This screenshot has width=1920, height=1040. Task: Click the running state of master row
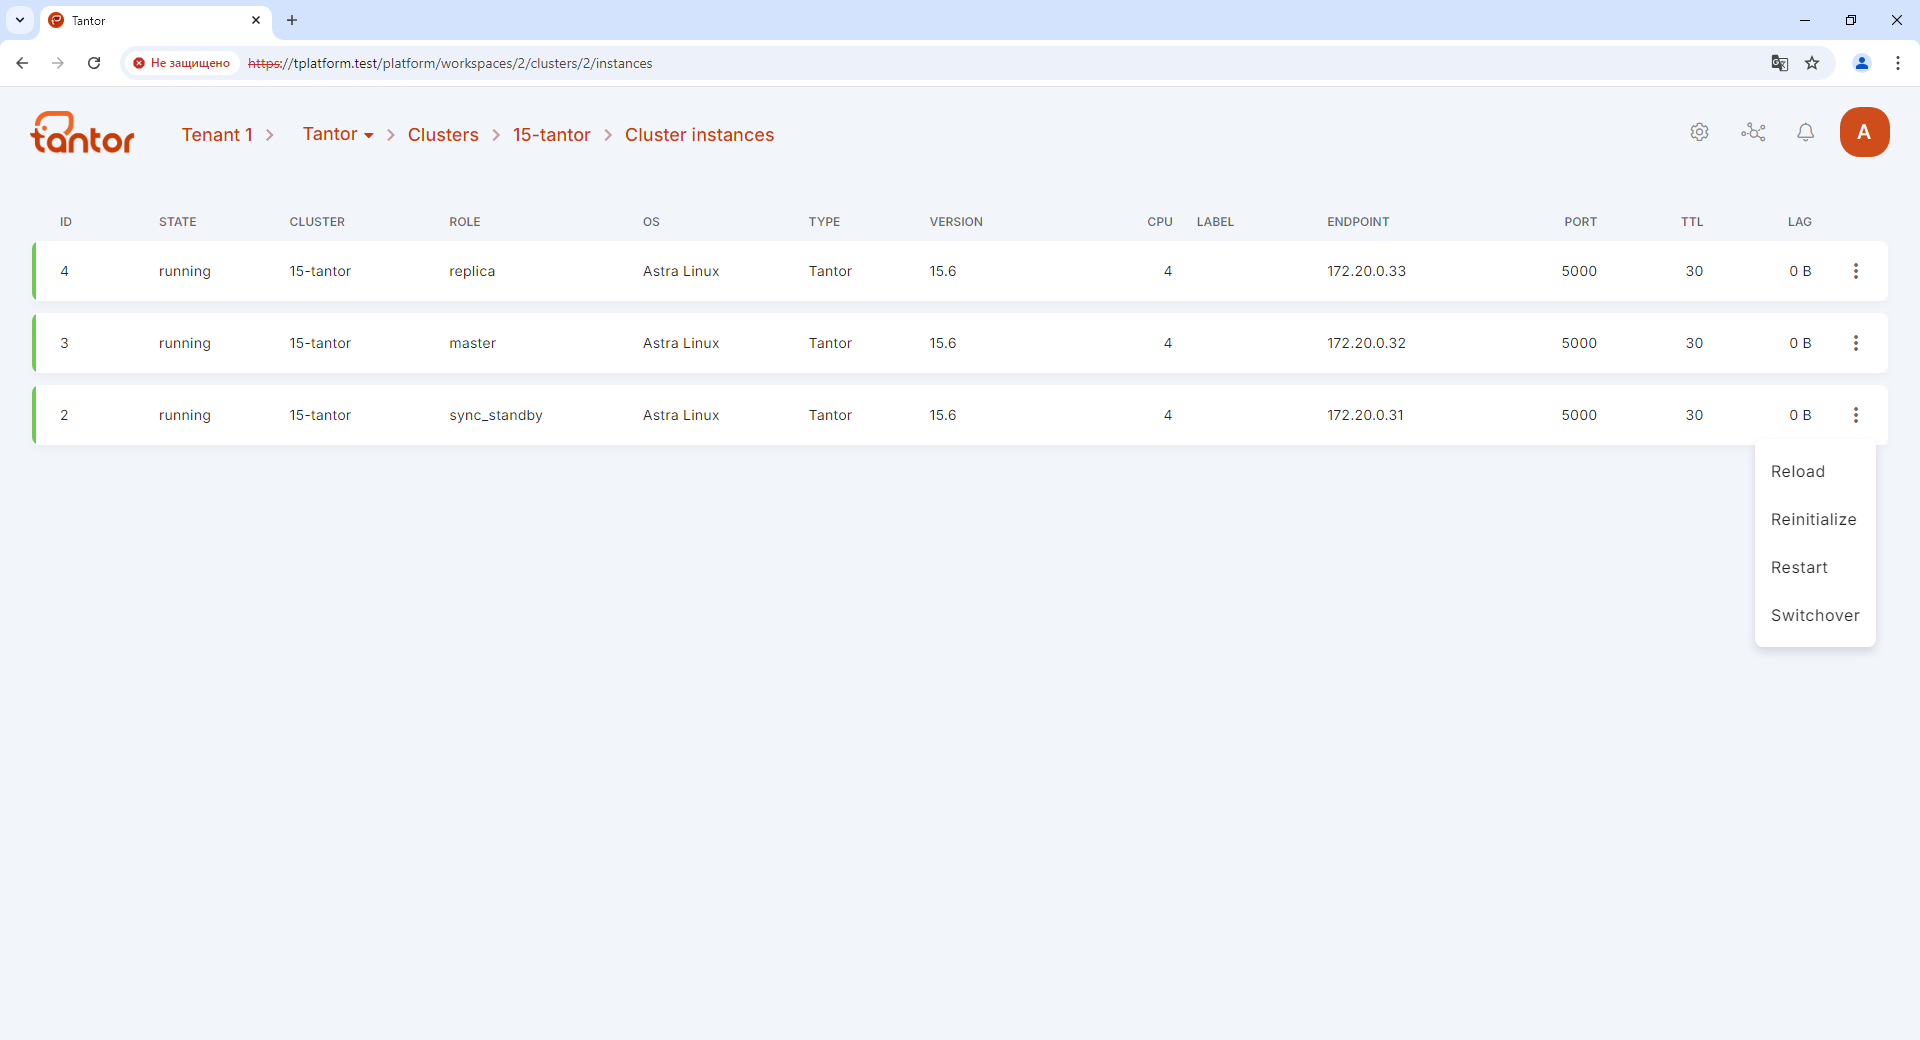click(x=185, y=343)
